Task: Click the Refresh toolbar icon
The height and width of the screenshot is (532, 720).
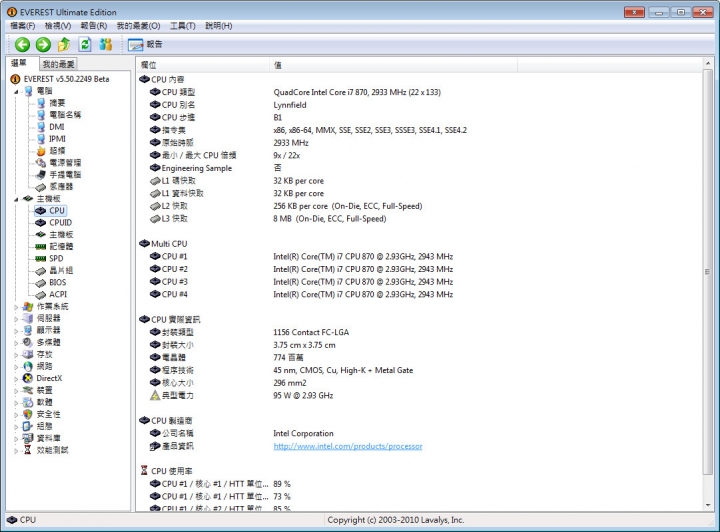Action: click(x=85, y=45)
